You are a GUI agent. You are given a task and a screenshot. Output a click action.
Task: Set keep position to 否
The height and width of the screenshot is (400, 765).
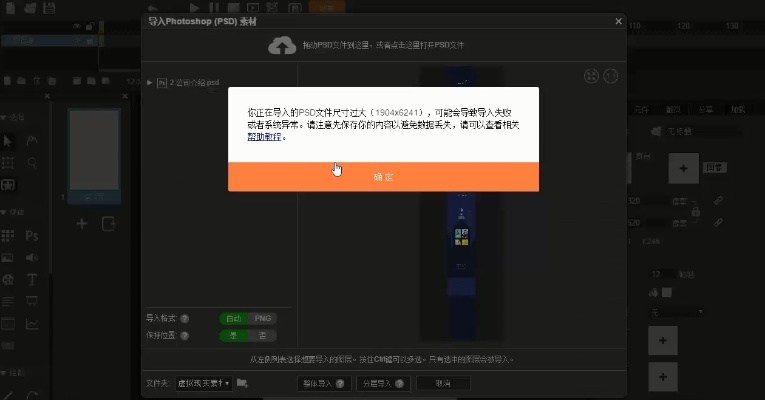(260, 334)
